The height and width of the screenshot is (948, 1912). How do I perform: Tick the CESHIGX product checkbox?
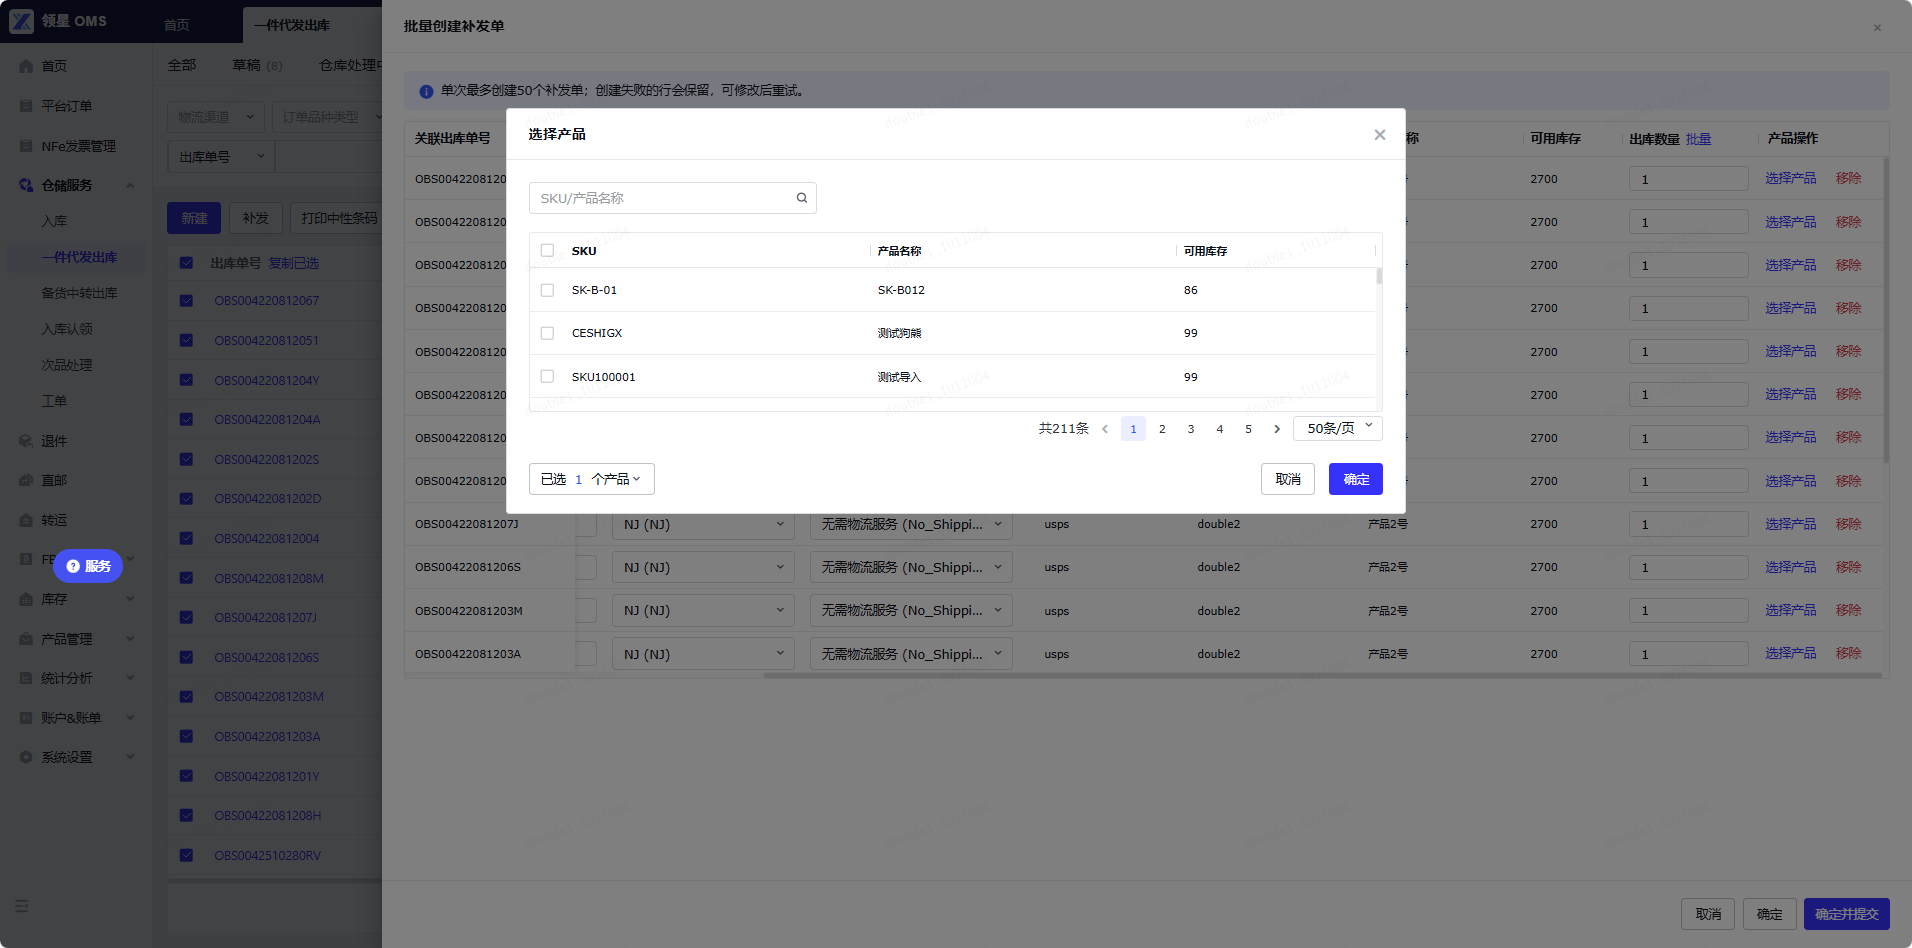click(547, 333)
